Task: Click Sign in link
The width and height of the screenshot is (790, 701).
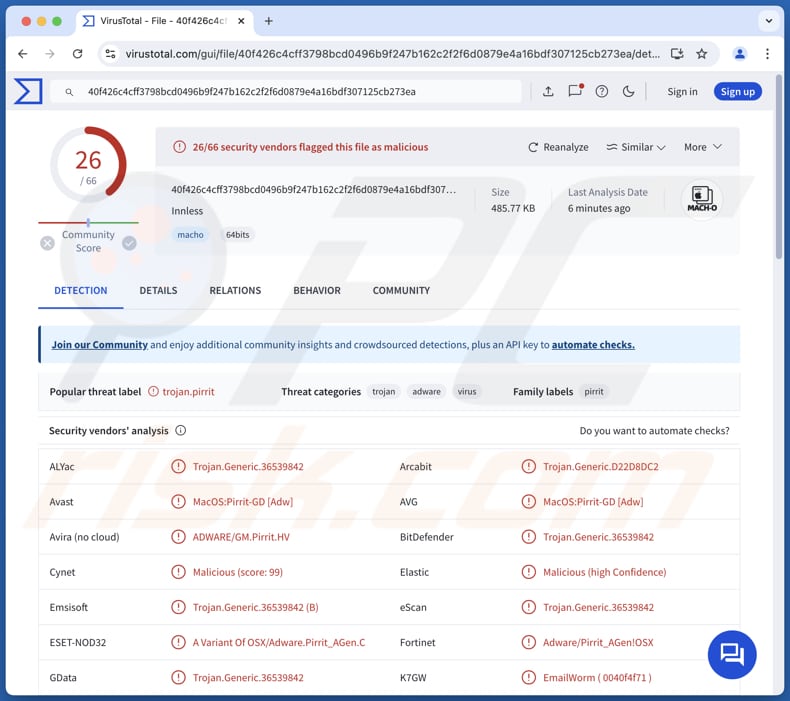Action: point(682,92)
